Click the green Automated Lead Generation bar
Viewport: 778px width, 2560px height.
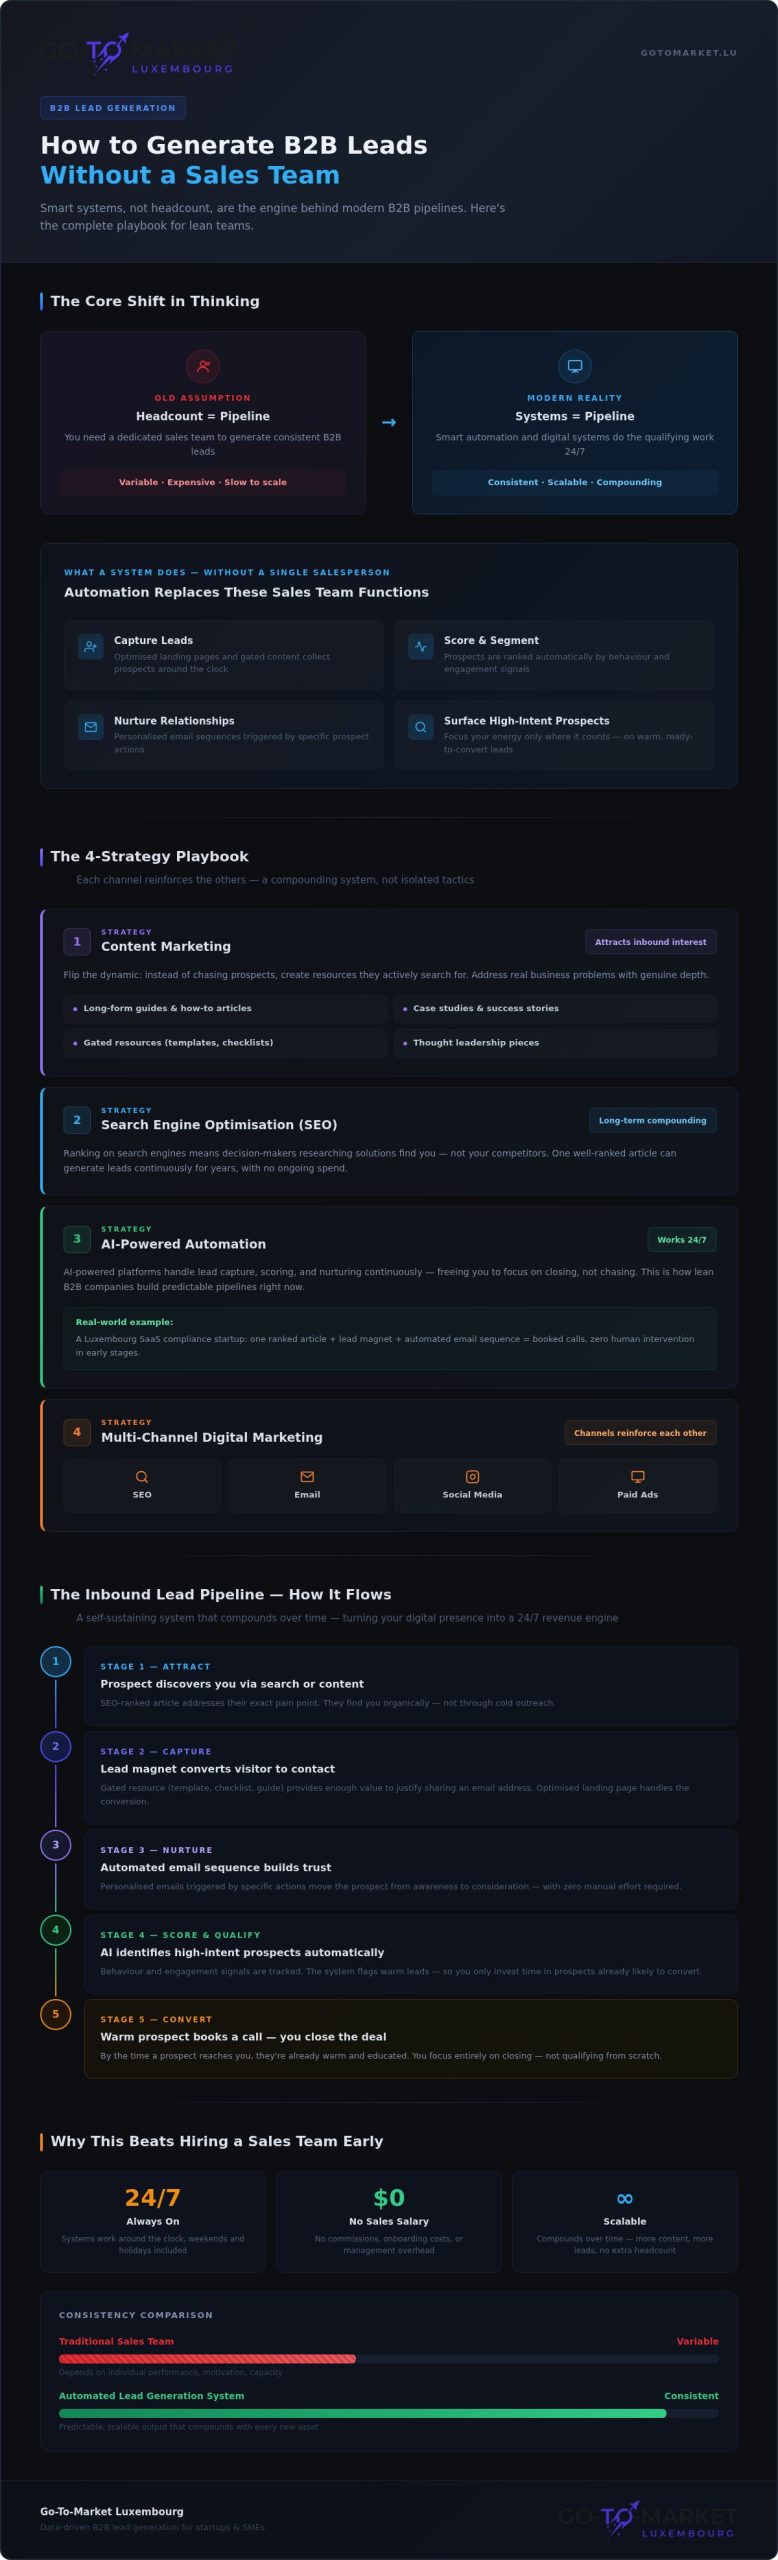point(362,2414)
